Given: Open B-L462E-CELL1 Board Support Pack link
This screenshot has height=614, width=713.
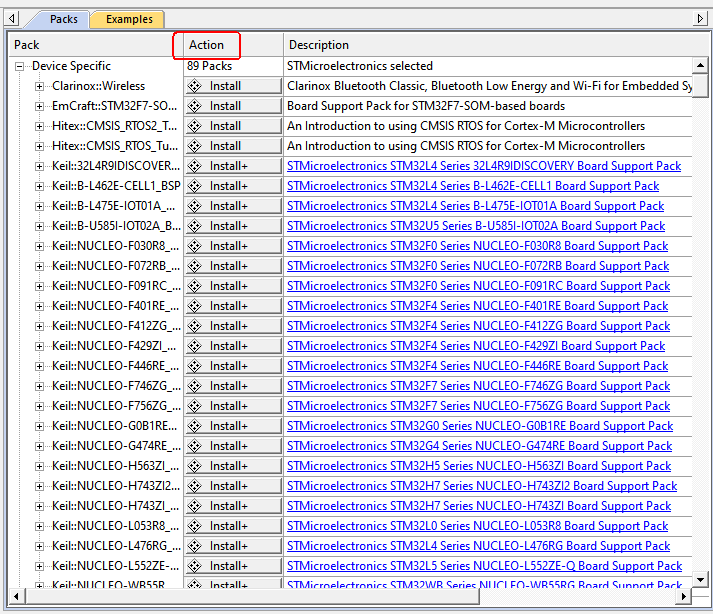Looking at the screenshot, I should [473, 186].
